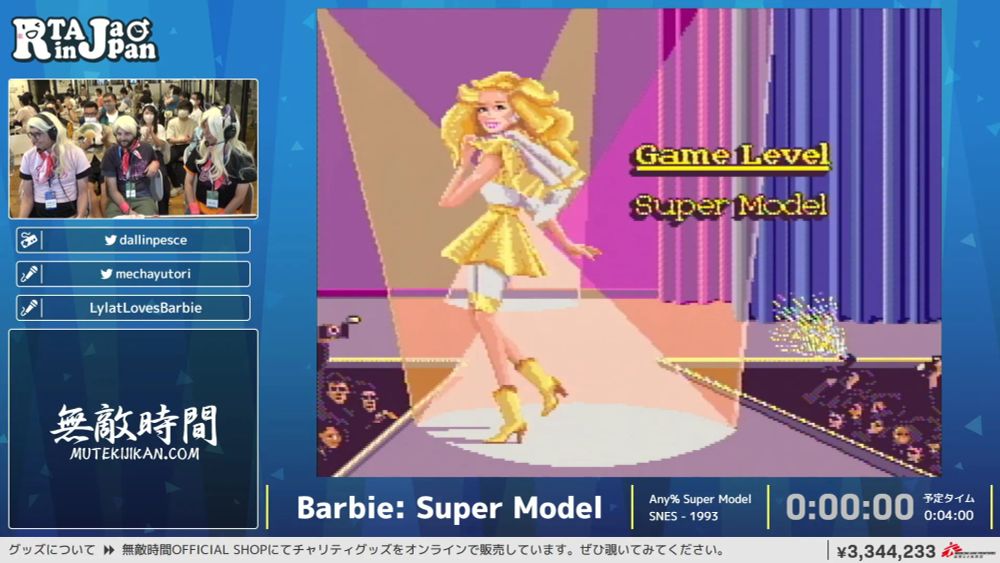Click the SNES - 1993 platform text

pyautogui.click(x=683, y=516)
